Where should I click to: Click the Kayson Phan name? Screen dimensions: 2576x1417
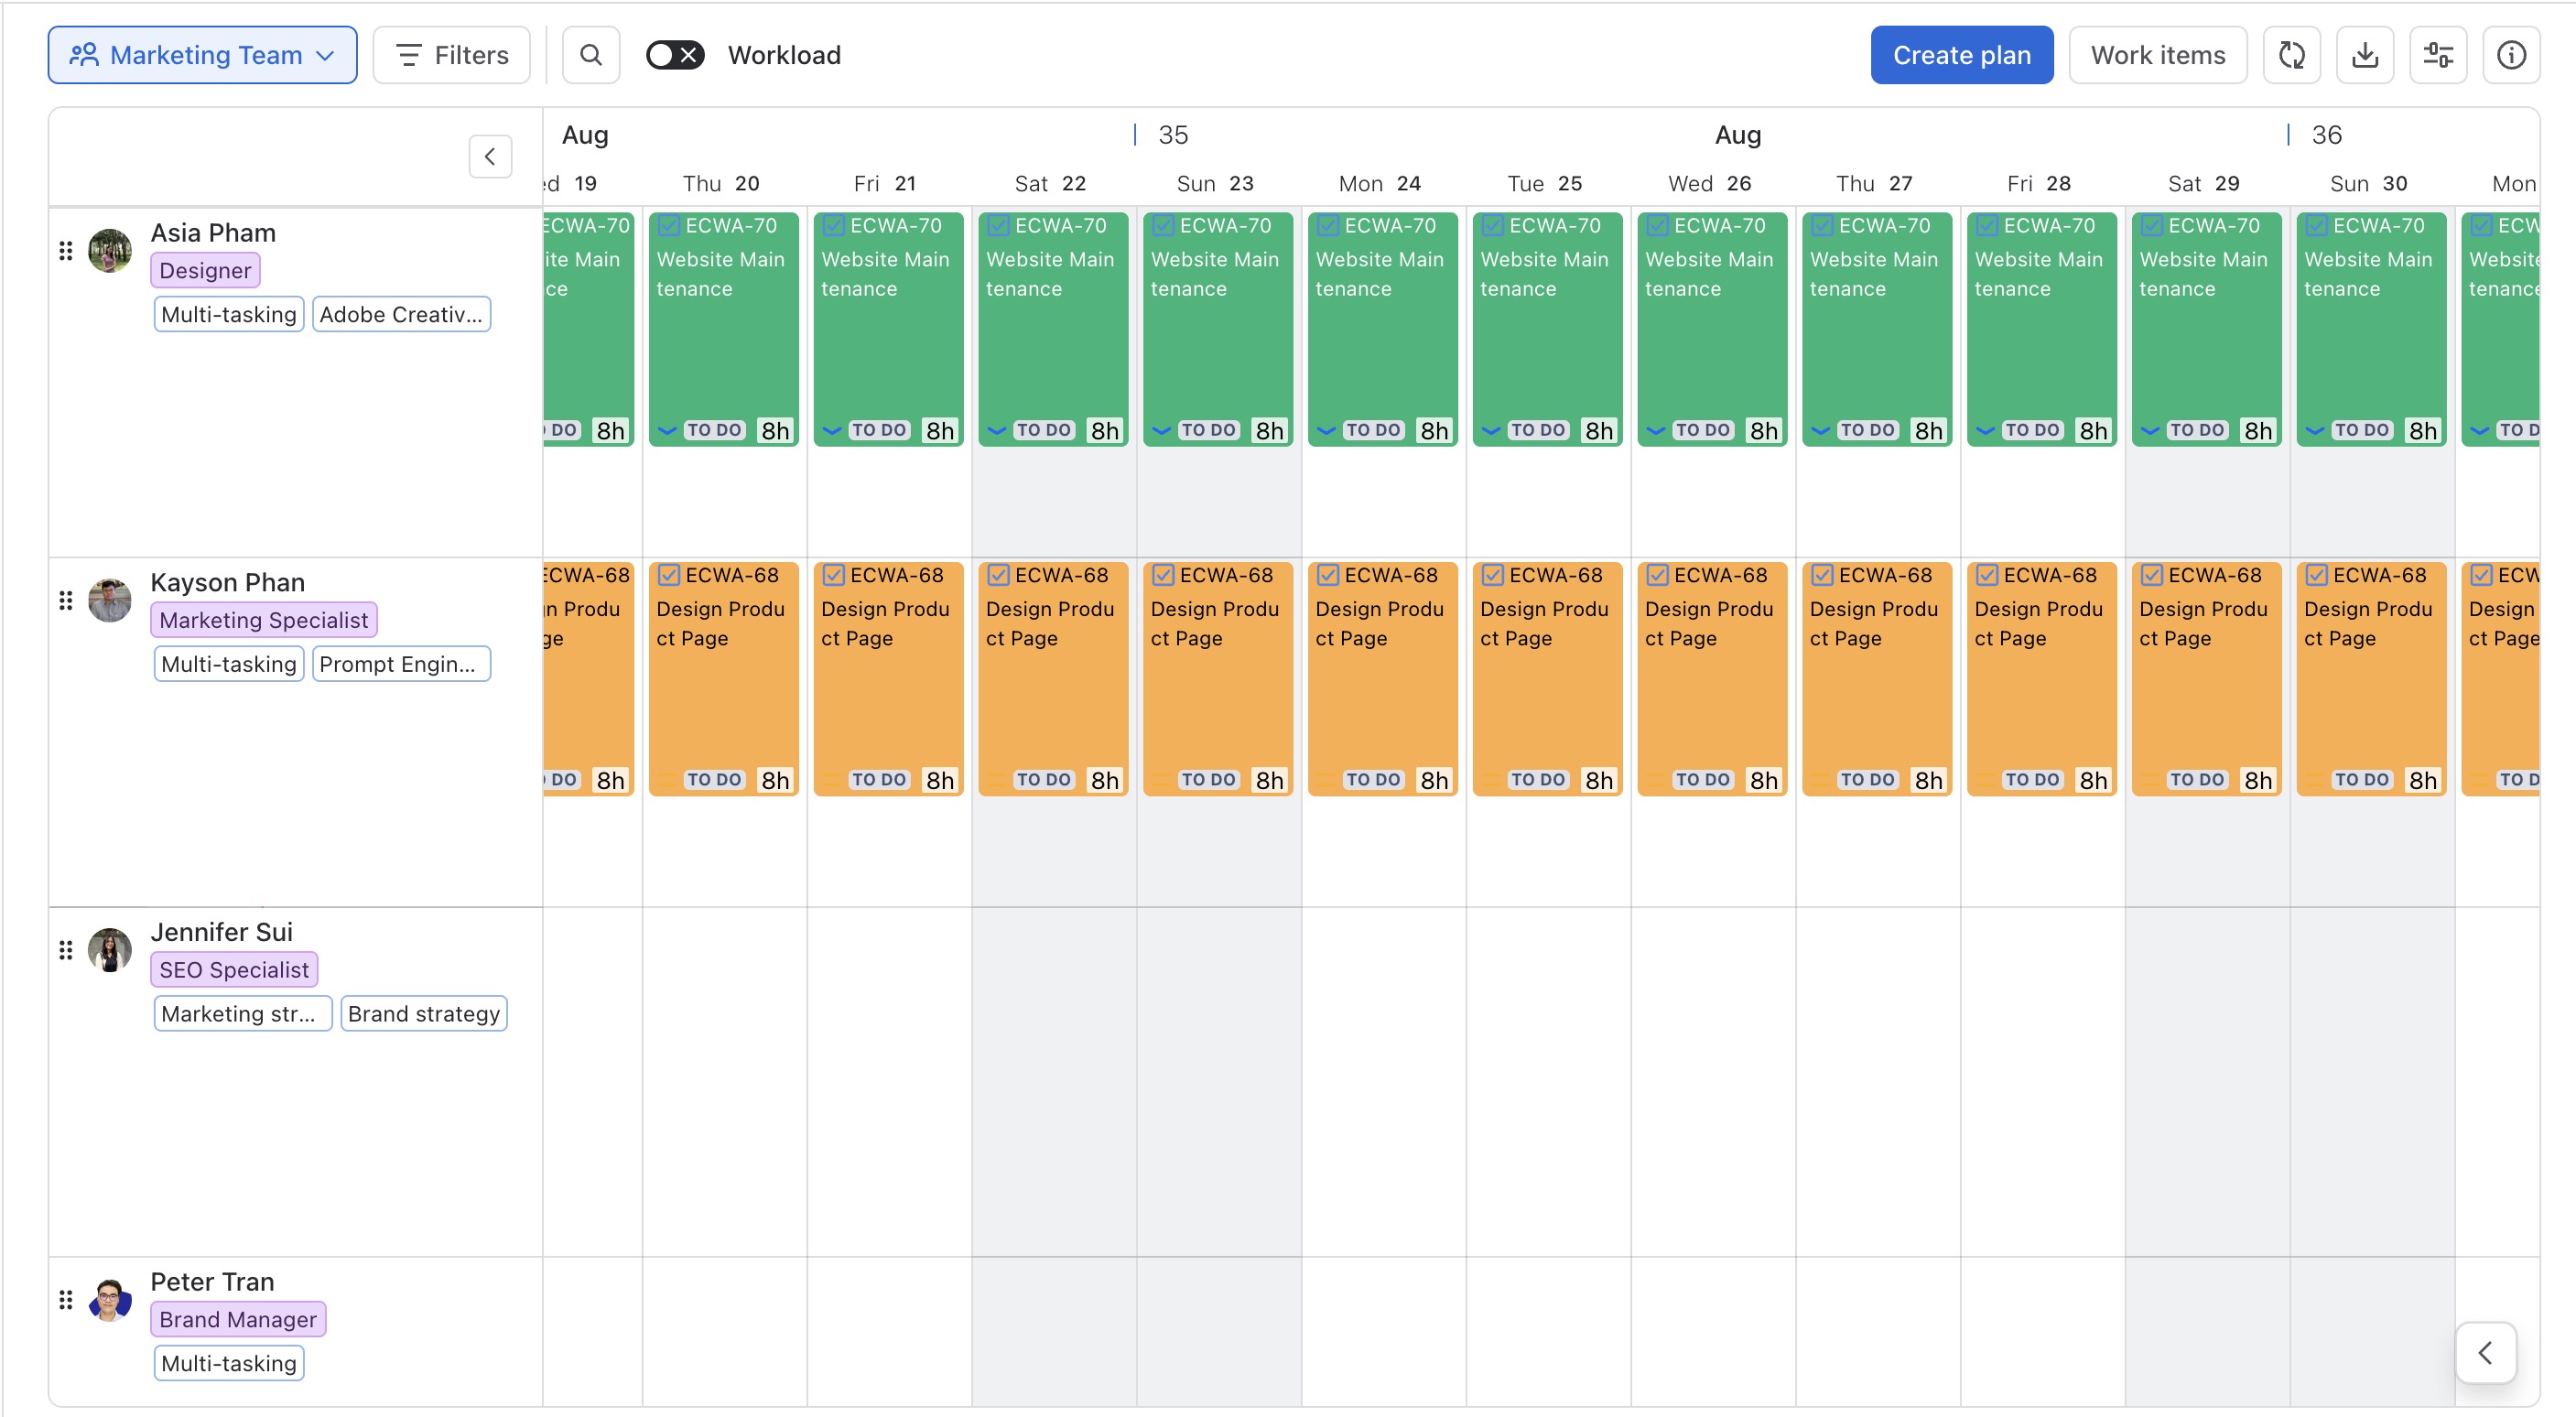(228, 583)
